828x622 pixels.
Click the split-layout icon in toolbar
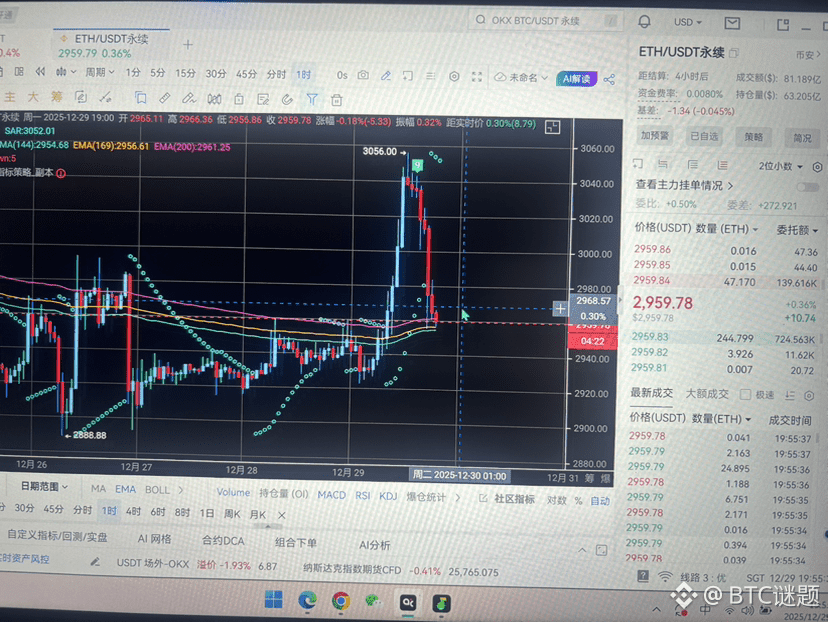[x=19, y=71]
